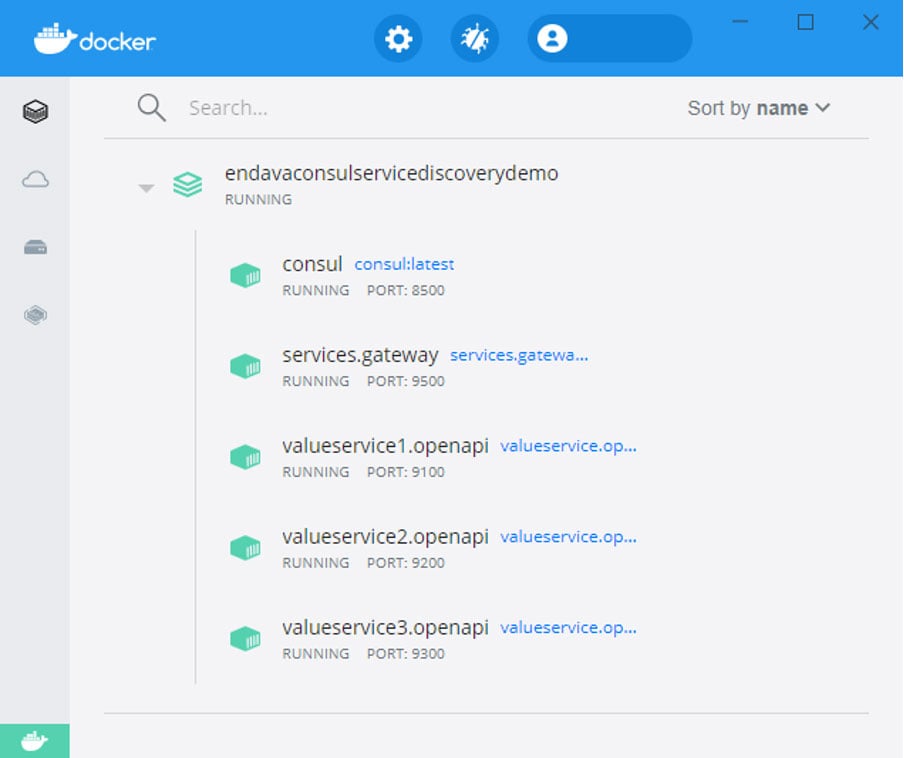Select the Containers sidebar icon
This screenshot has width=904, height=758.
tap(34, 111)
